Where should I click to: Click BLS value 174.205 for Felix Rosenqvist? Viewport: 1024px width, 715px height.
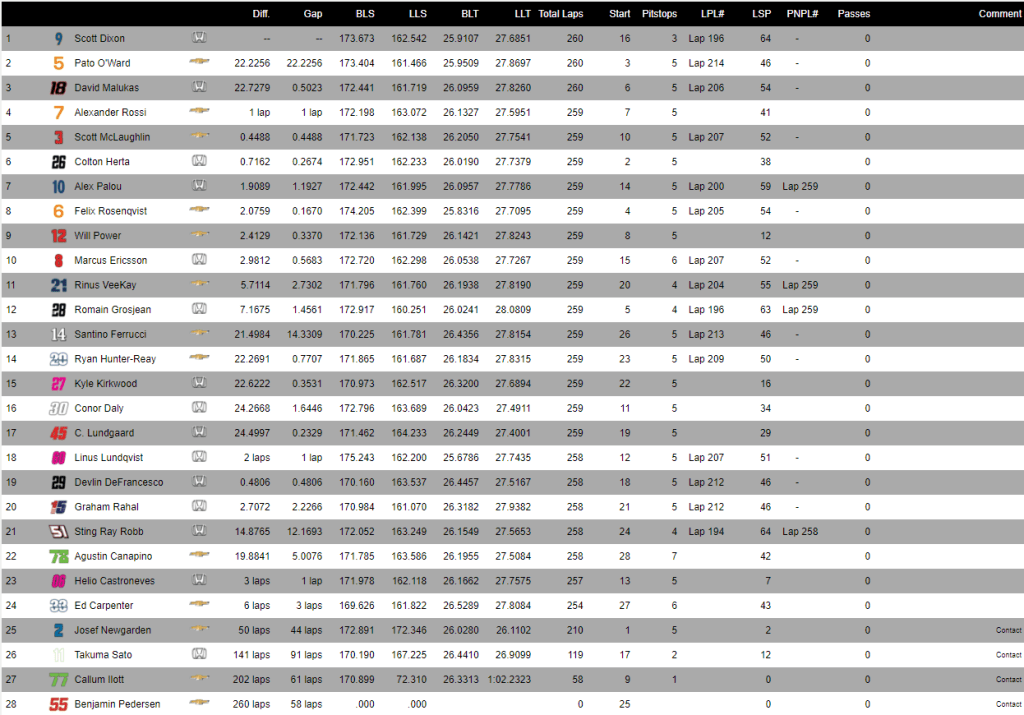tap(357, 212)
